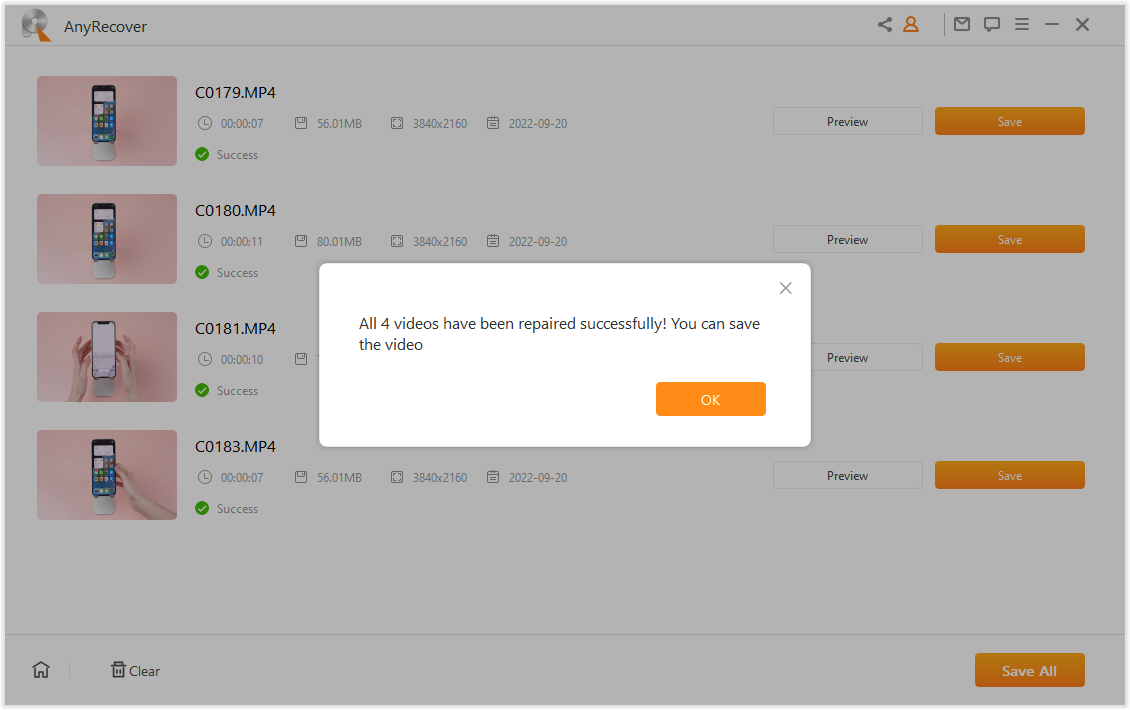Save the C0179.MP4 video
The image size is (1130, 710).
pyautogui.click(x=1009, y=121)
